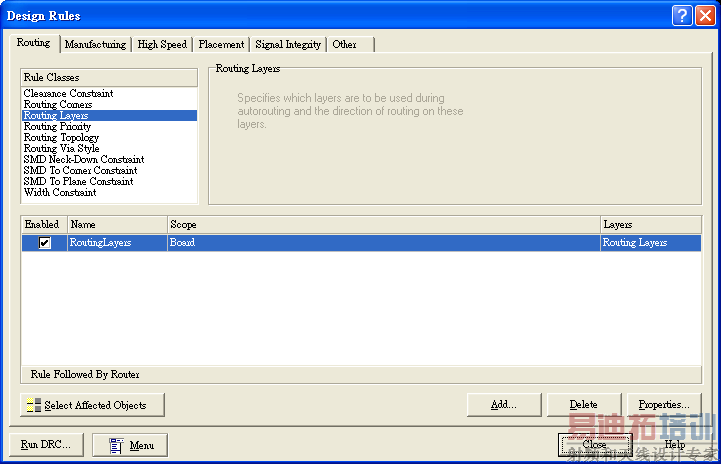Screen dimensions: 721x464
Task: Open the High Speed tab
Action: 162,45
